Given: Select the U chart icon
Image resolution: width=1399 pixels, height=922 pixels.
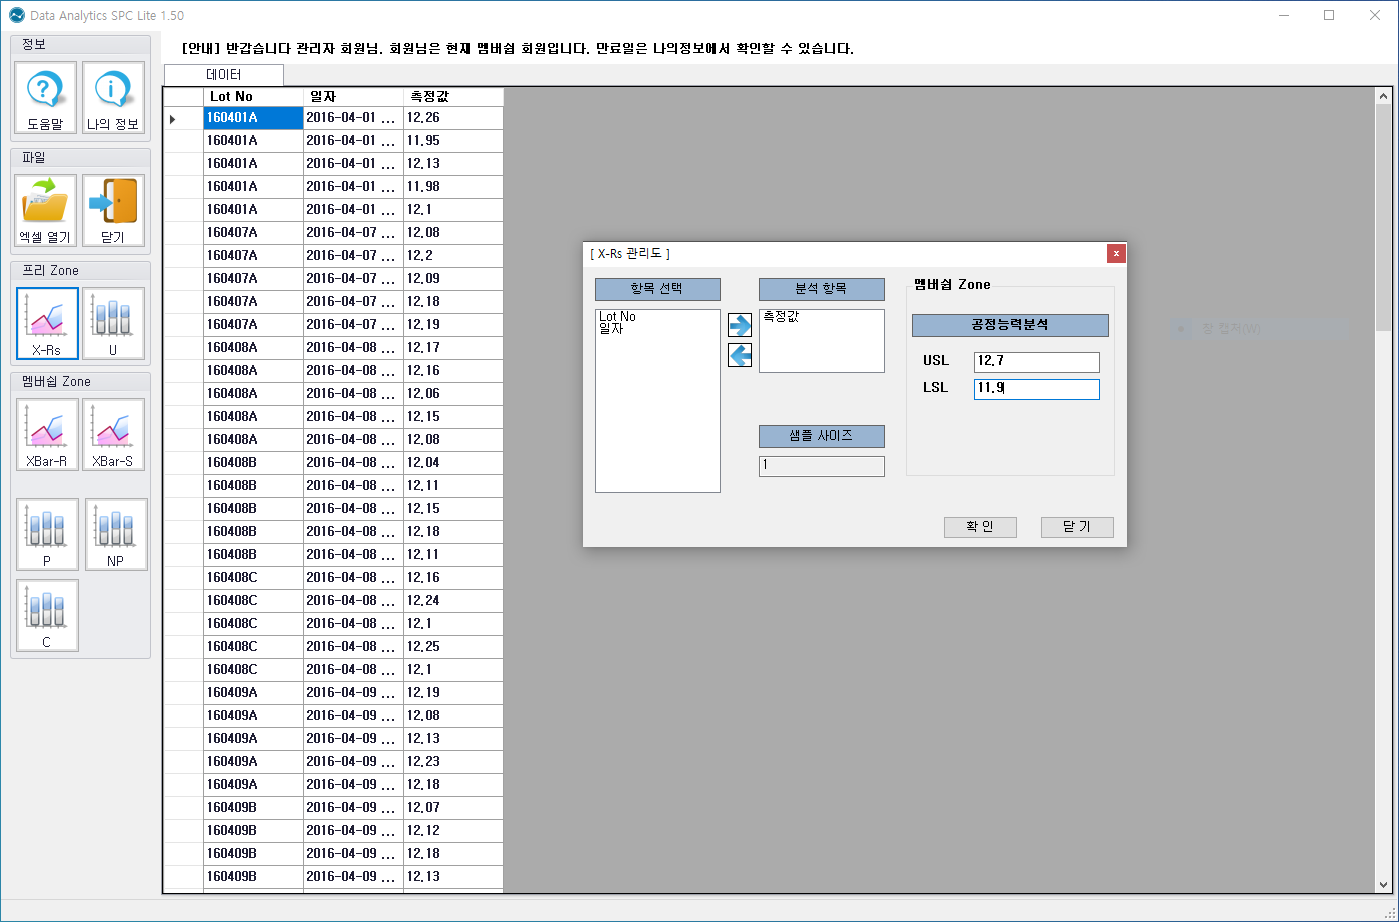Looking at the screenshot, I should 113,324.
